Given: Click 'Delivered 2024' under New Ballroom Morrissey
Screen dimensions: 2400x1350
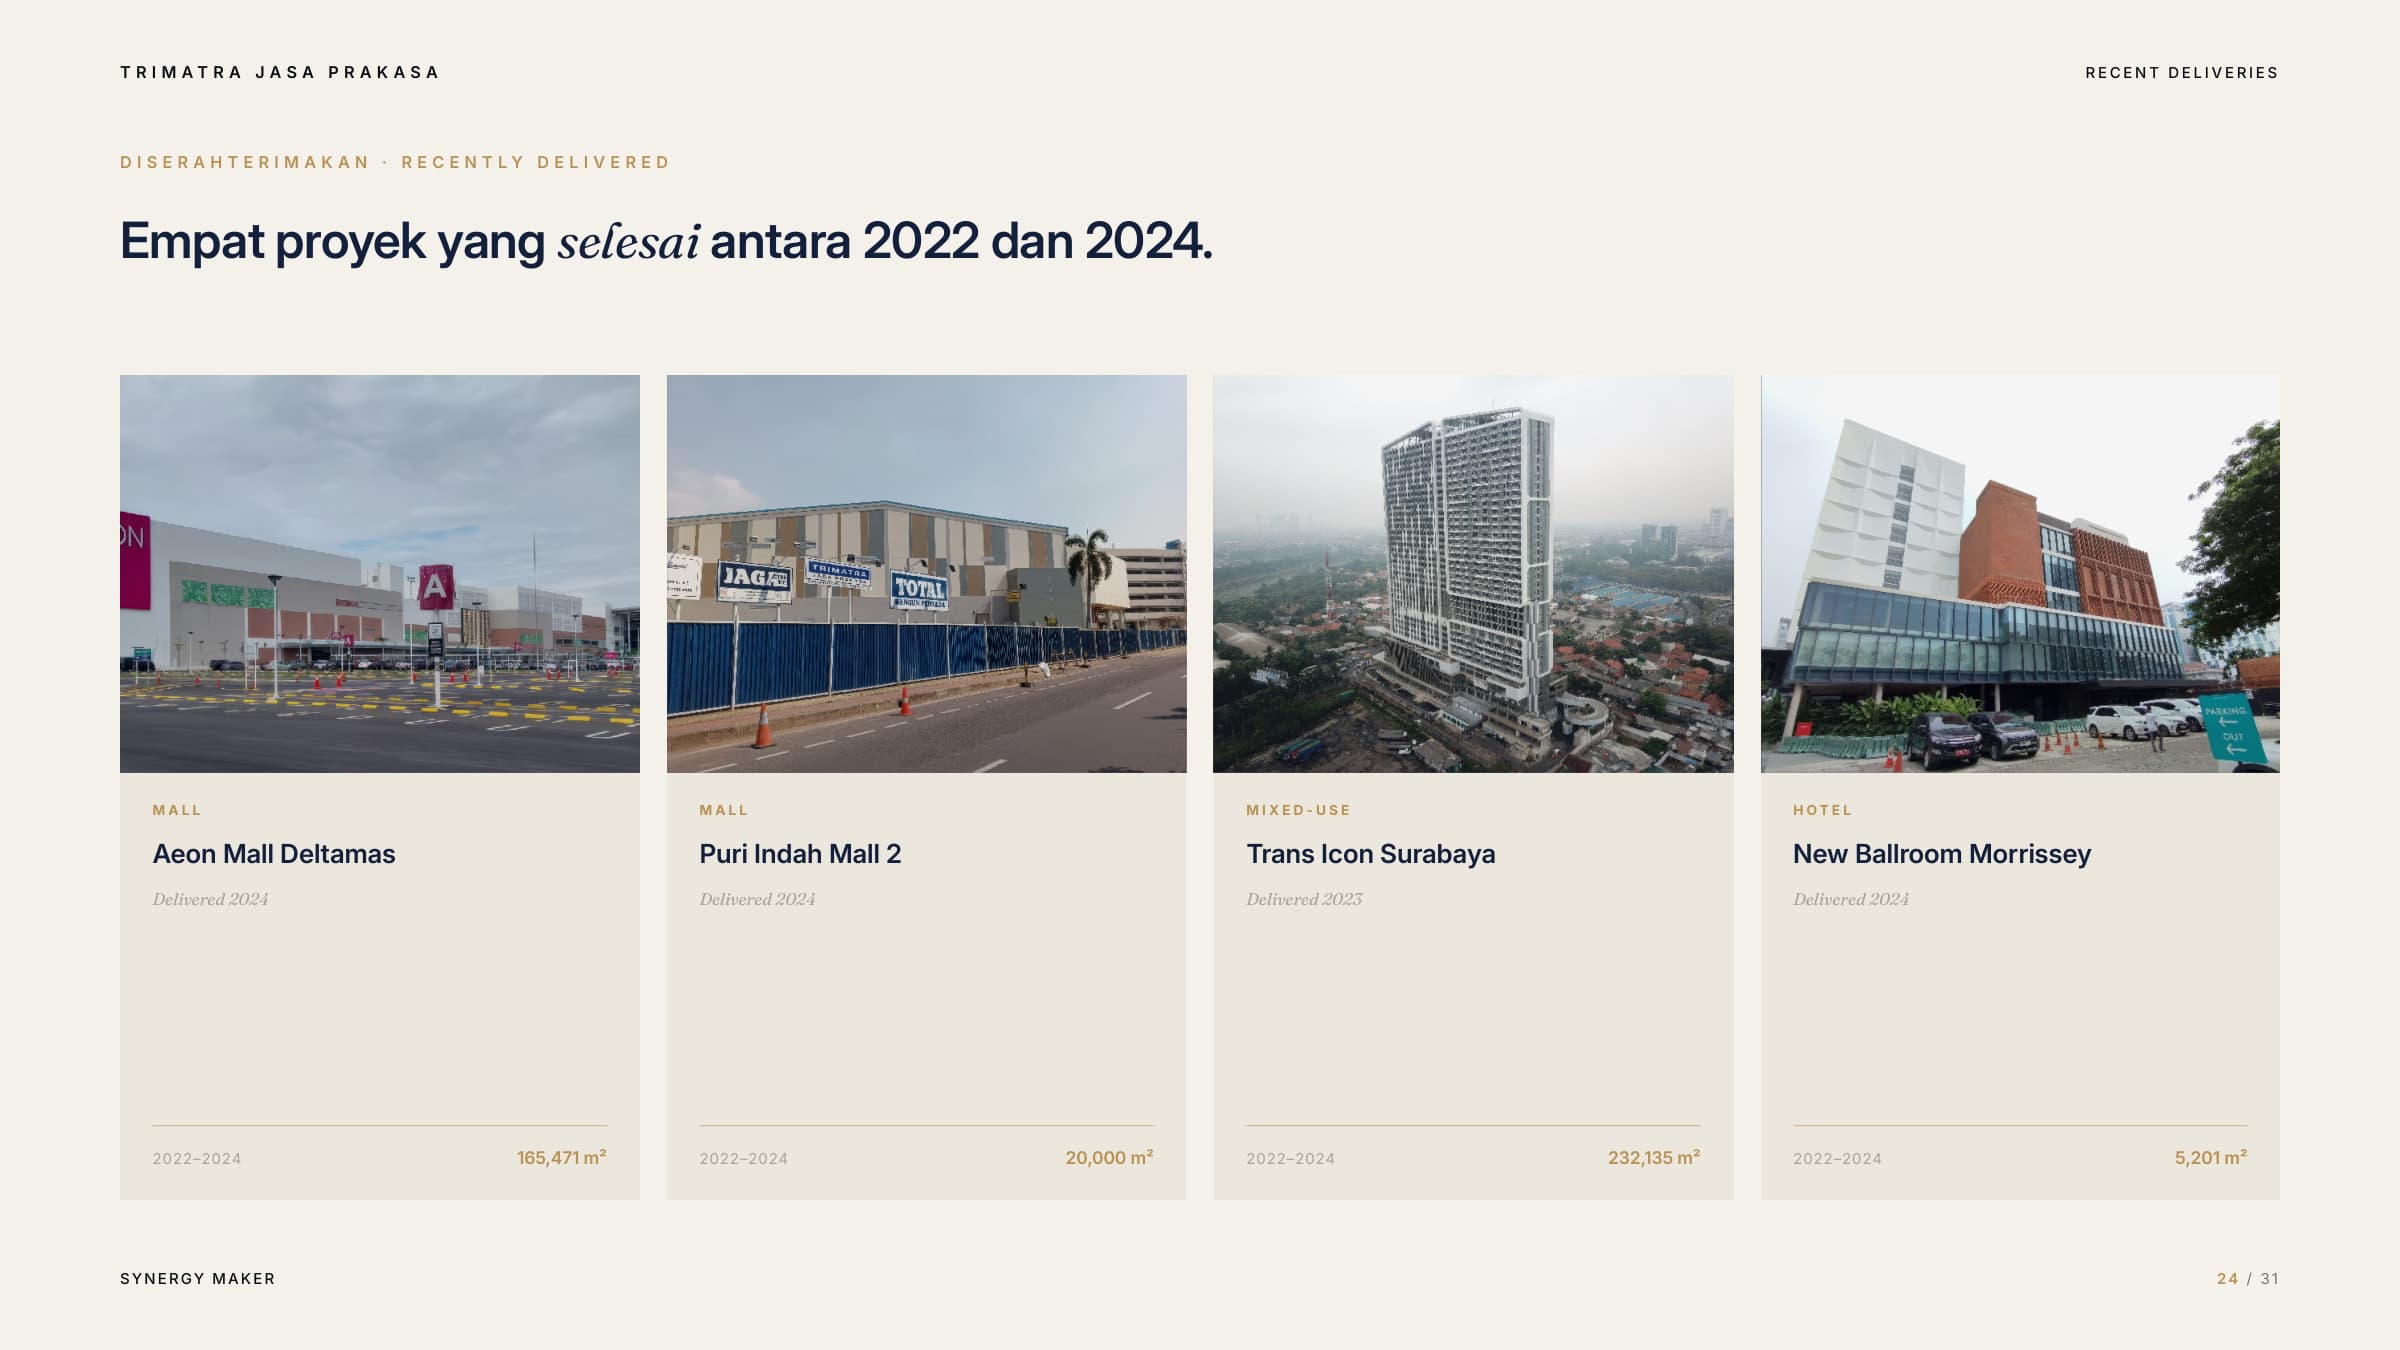Looking at the screenshot, I should point(1851,899).
